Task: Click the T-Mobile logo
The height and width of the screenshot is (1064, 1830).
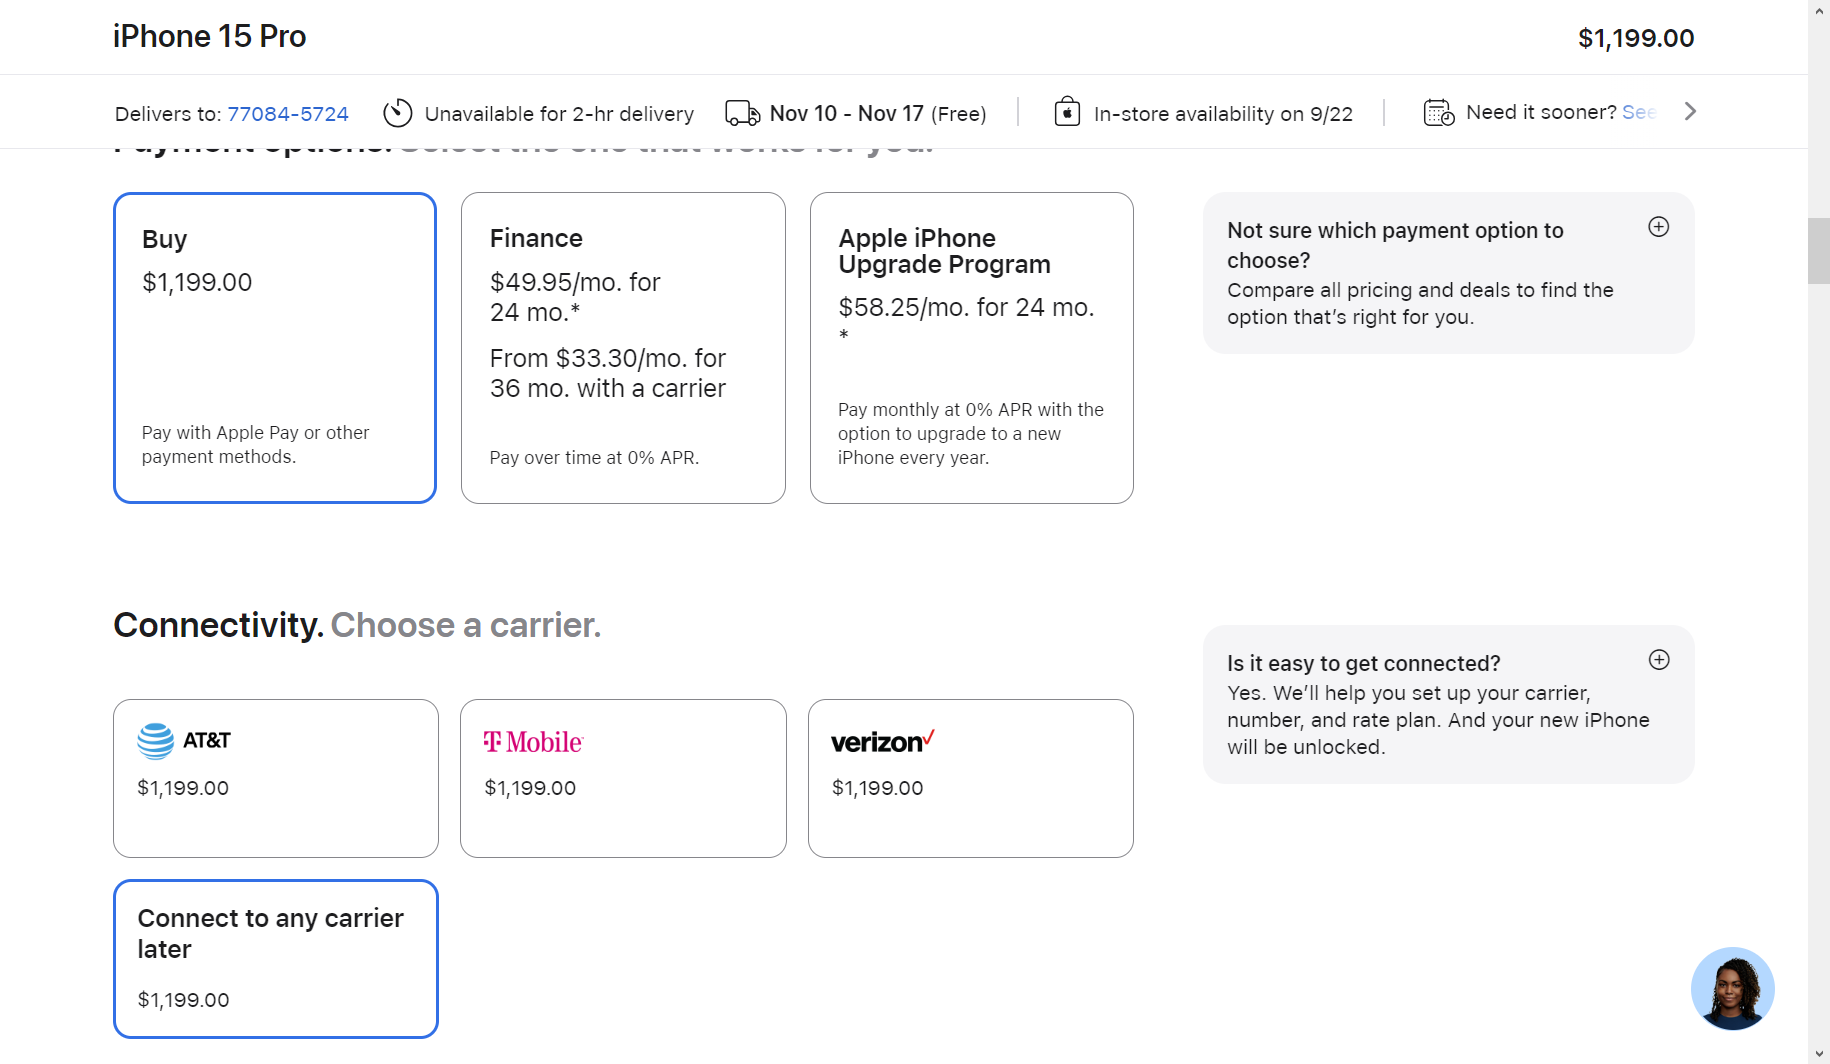Action: click(533, 742)
